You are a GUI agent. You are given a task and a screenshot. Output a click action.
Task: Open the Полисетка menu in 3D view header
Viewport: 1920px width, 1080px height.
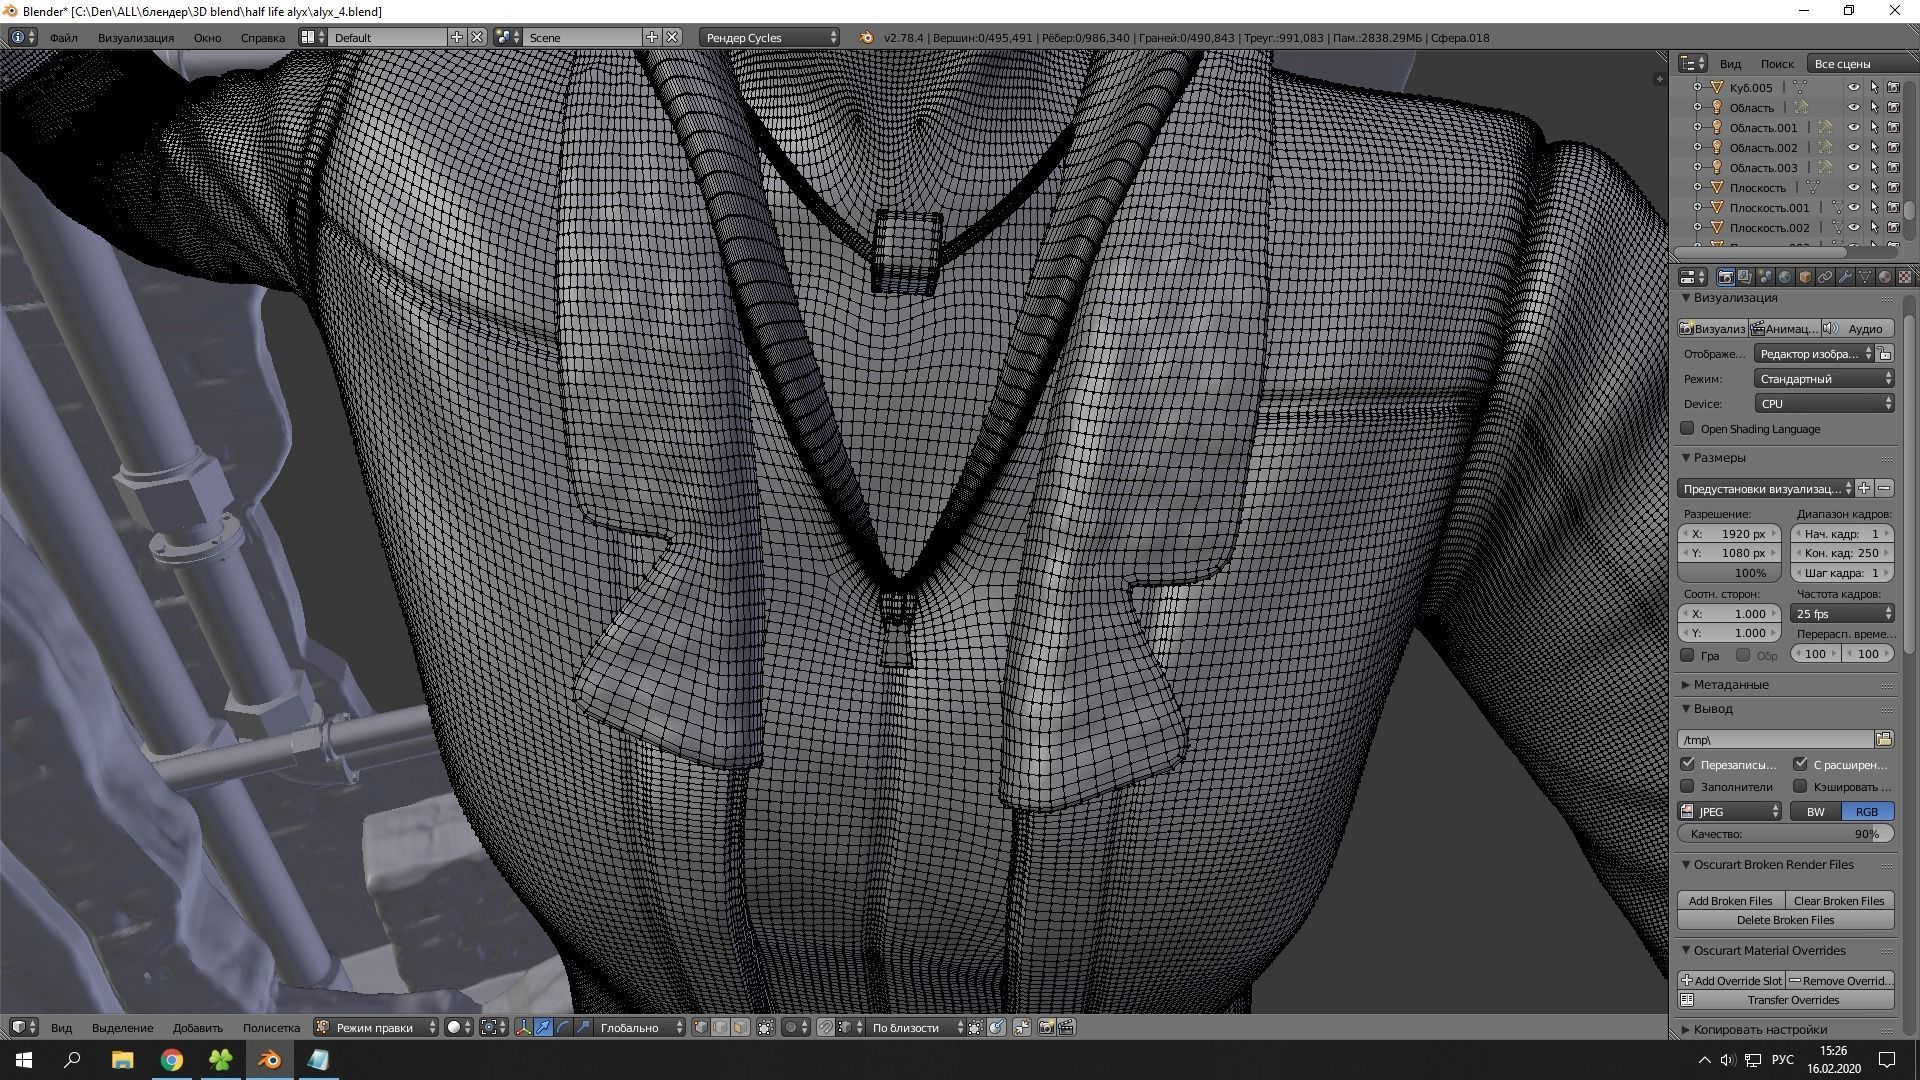coord(271,1027)
